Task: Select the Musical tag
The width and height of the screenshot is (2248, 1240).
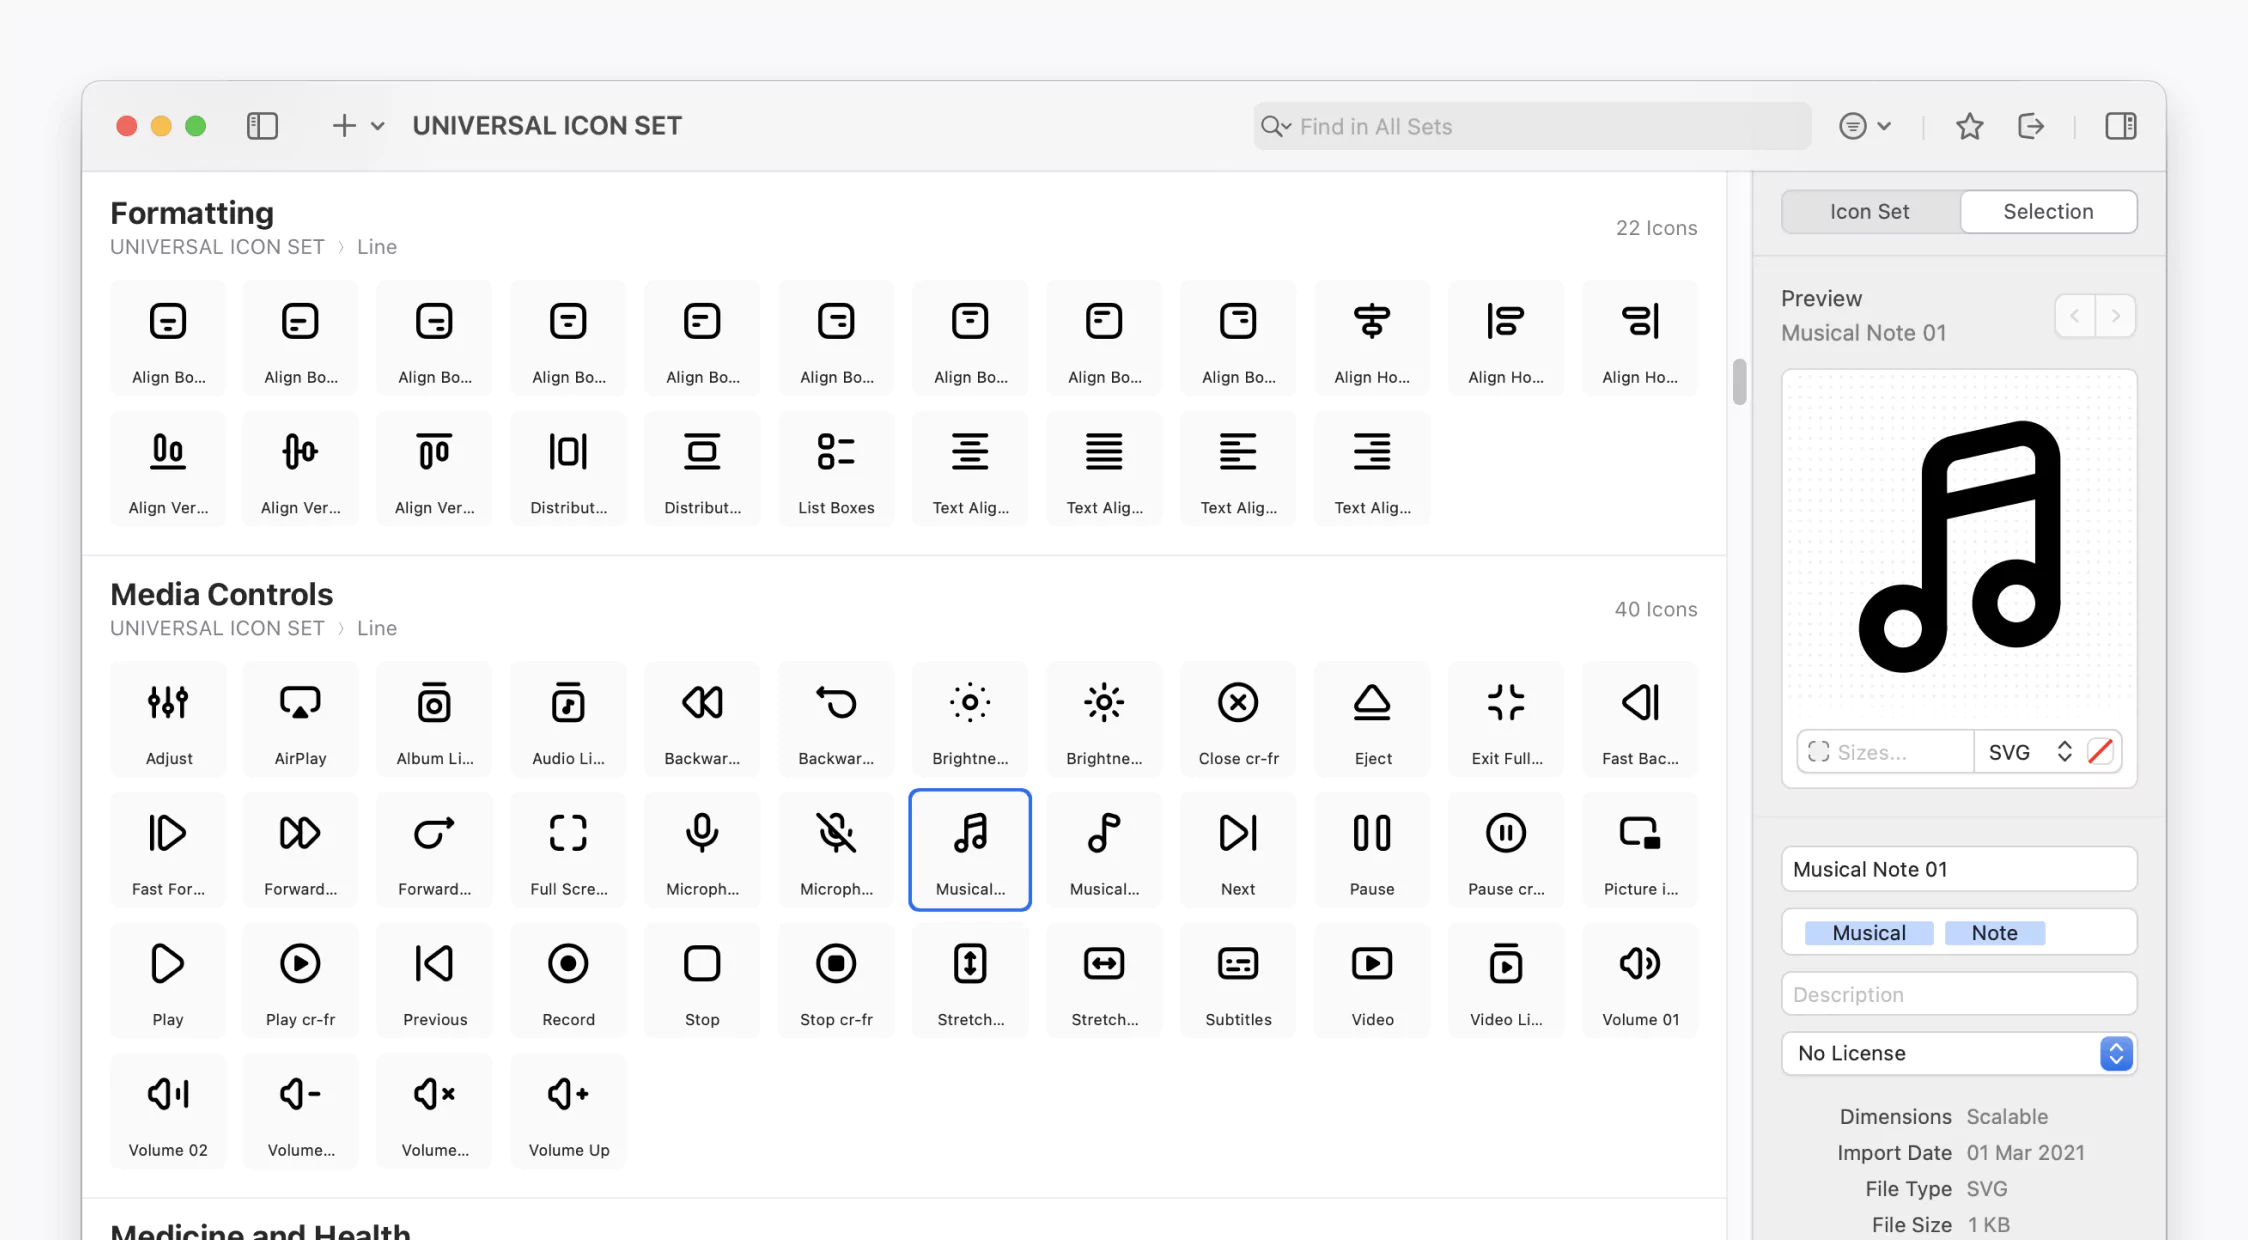Action: point(1869,933)
